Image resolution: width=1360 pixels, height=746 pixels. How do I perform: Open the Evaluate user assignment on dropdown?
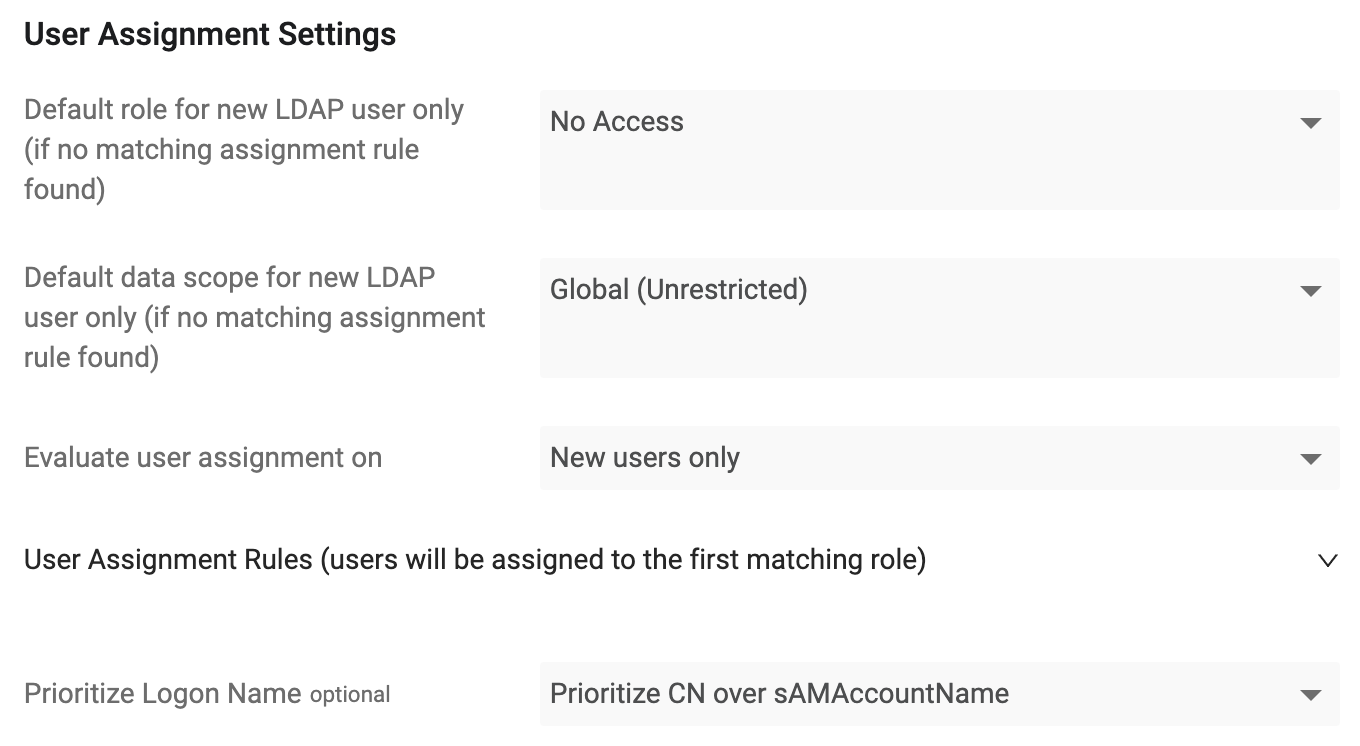click(939, 458)
